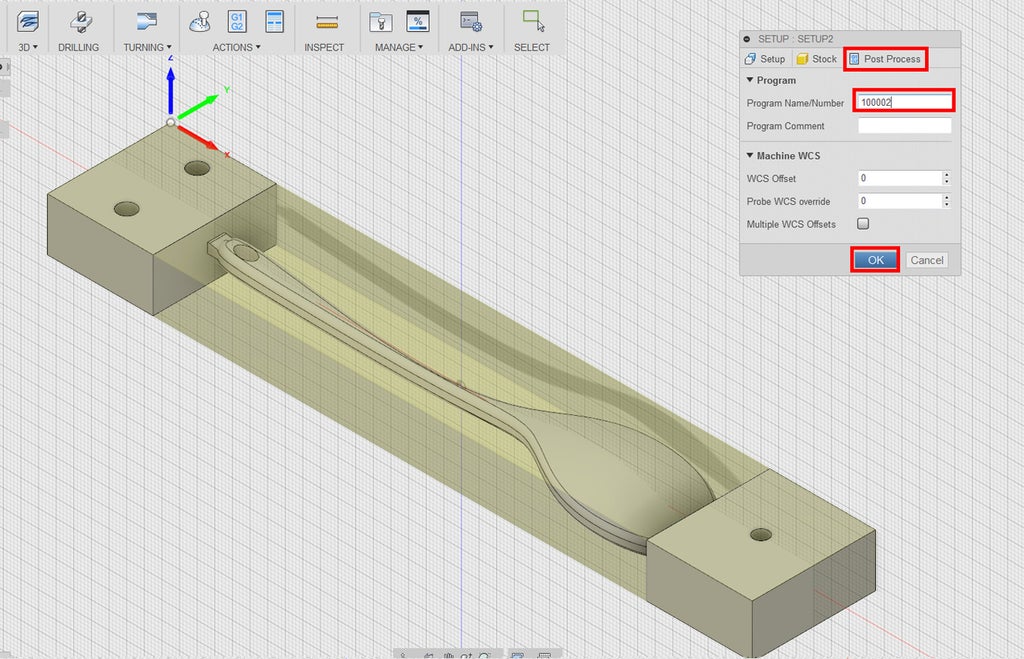Open the Setup Sheet icon in Actions
Image resolution: width=1024 pixels, height=659 pixels.
275,22
